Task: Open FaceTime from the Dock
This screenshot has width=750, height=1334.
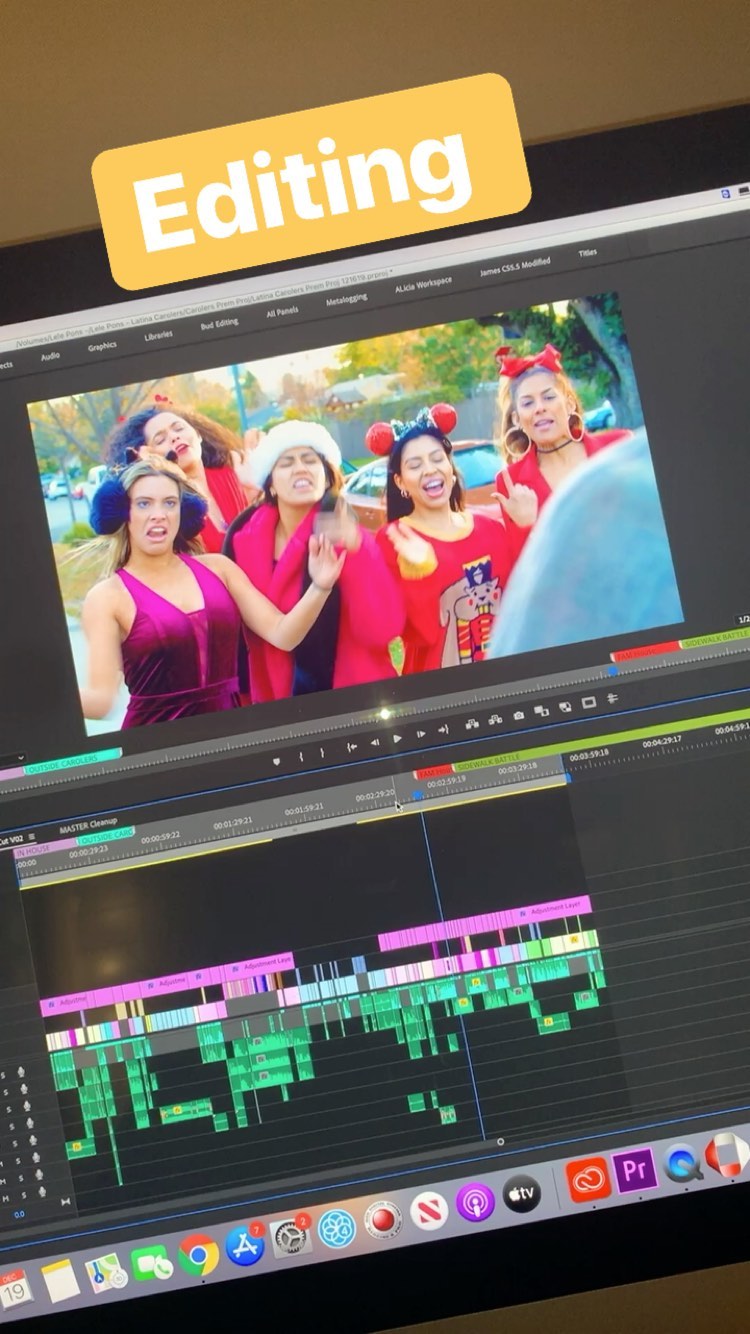Action: (152, 1264)
